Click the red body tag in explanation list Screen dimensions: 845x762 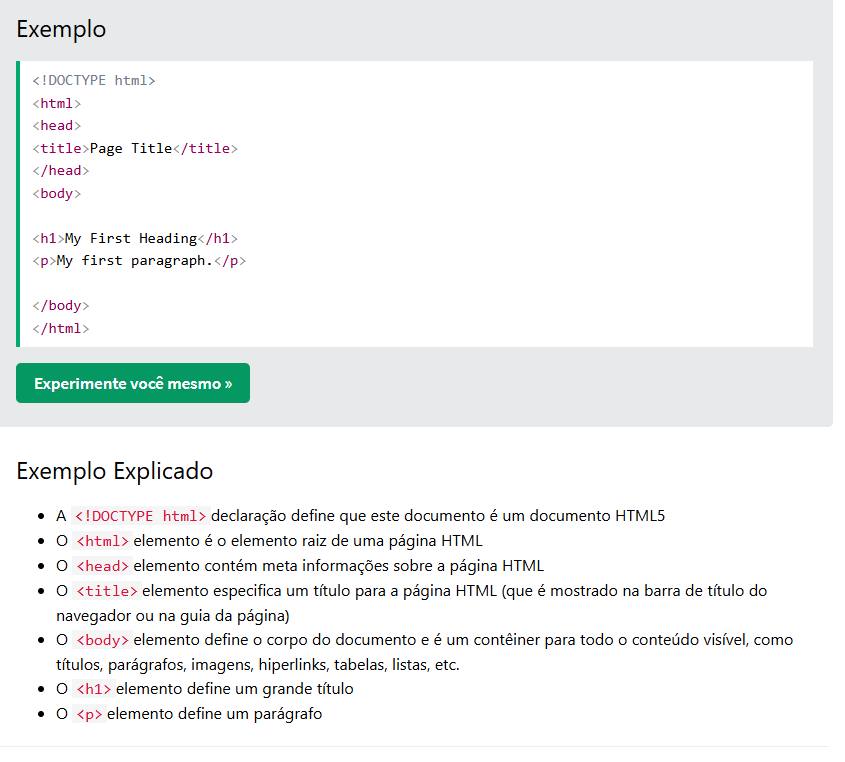click(x=102, y=640)
